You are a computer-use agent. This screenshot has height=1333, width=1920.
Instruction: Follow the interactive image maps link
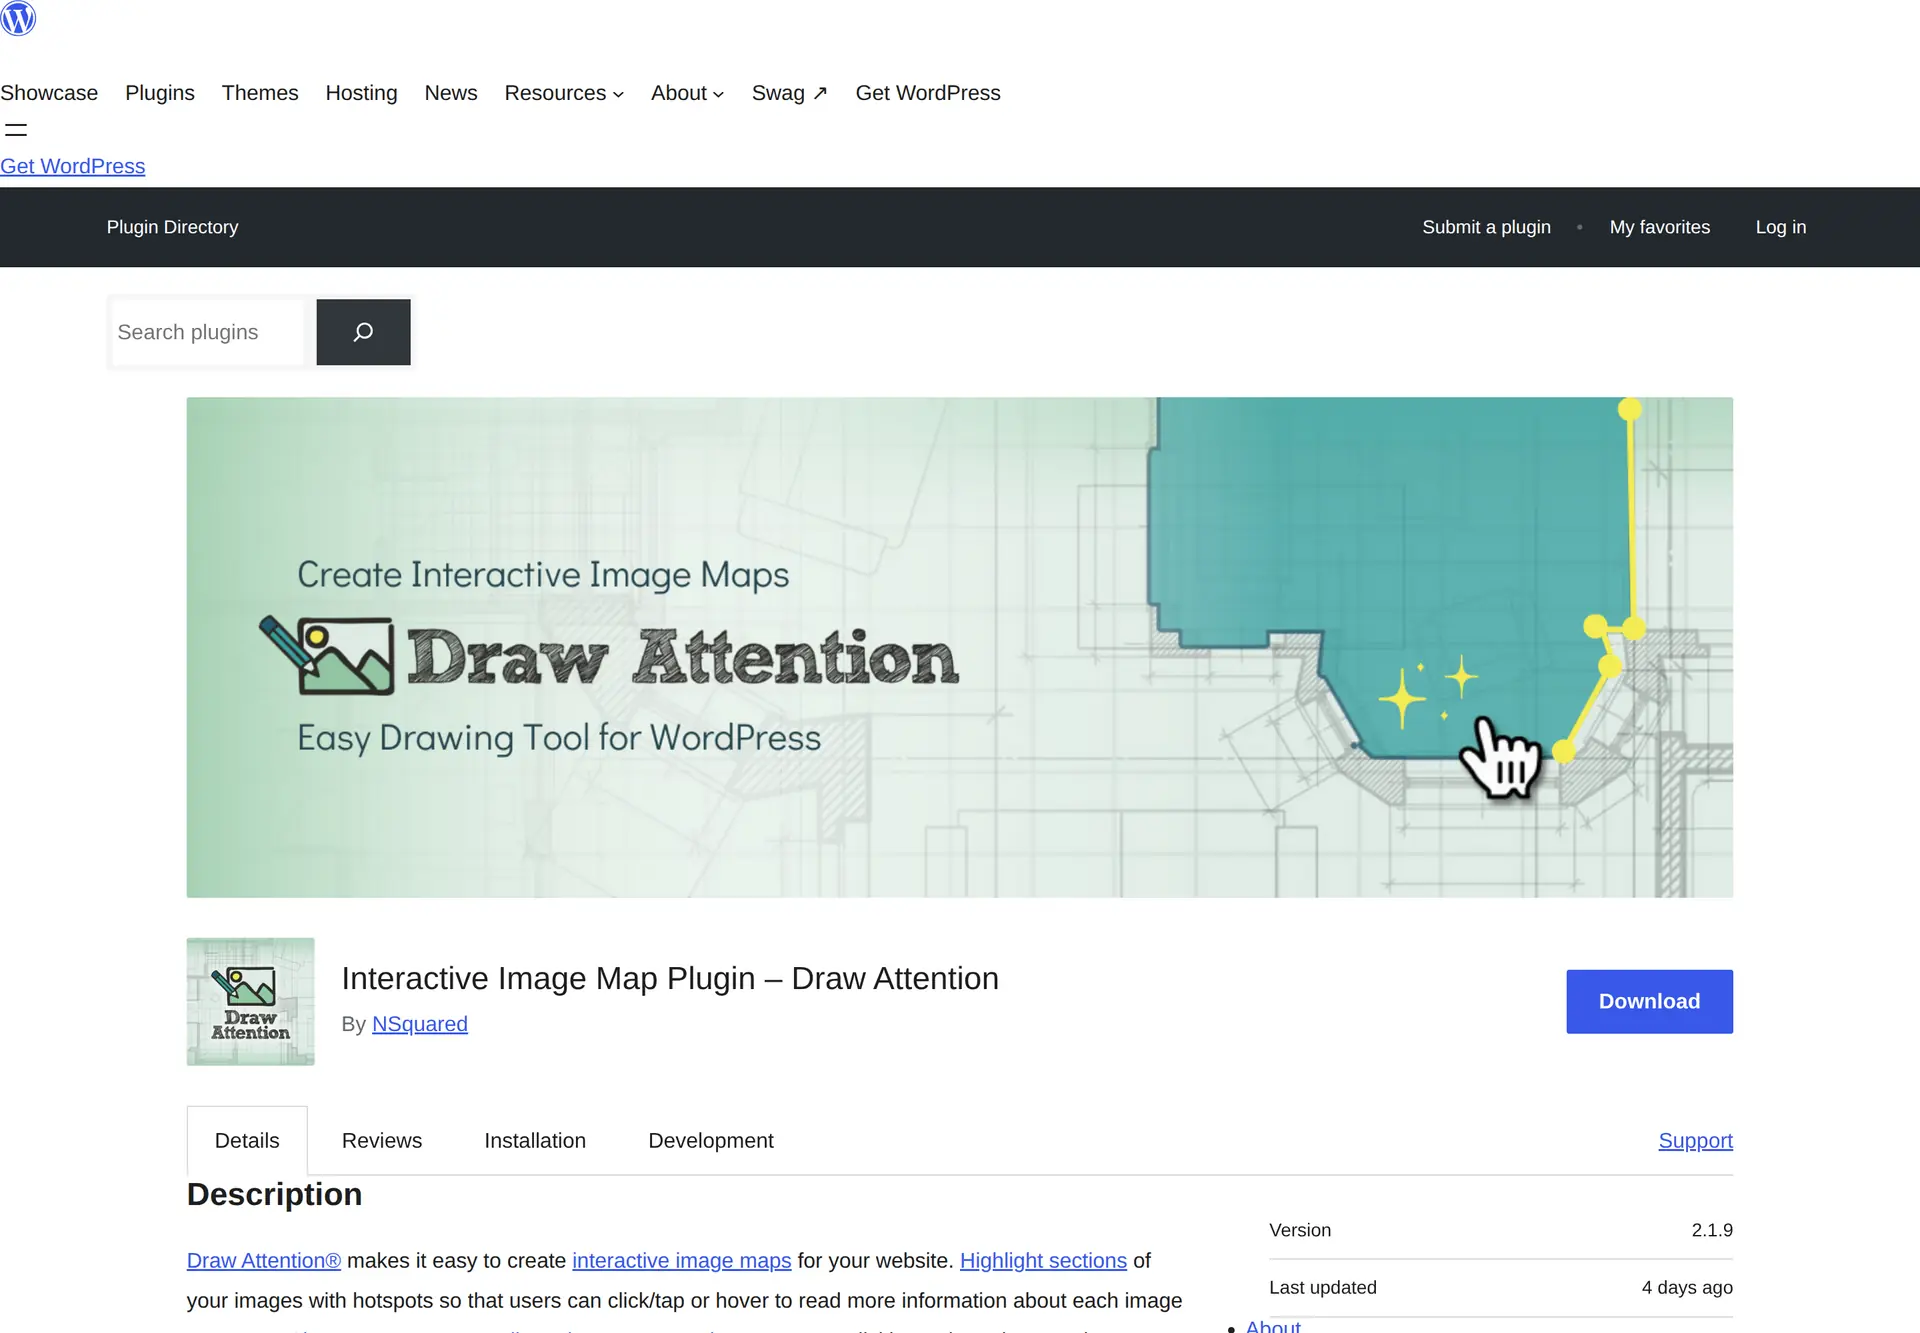pyautogui.click(x=682, y=1261)
